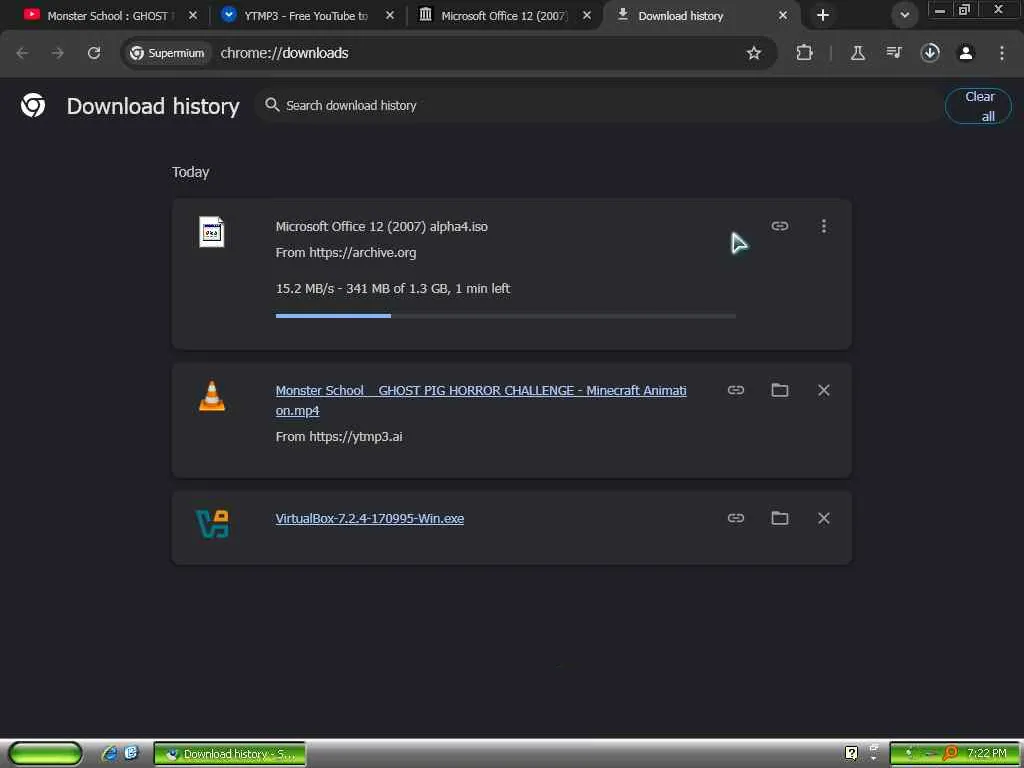Image resolution: width=1024 pixels, height=768 pixels.
Task: Go forward to next page
Action: [x=58, y=53]
